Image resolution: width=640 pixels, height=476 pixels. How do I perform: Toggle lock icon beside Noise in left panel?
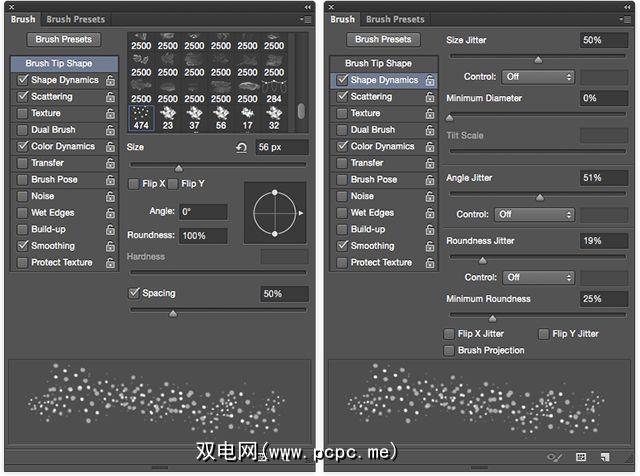click(x=110, y=196)
